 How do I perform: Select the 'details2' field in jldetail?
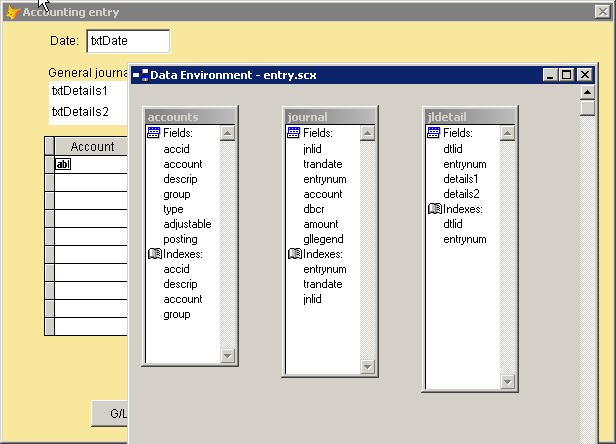[461, 194]
